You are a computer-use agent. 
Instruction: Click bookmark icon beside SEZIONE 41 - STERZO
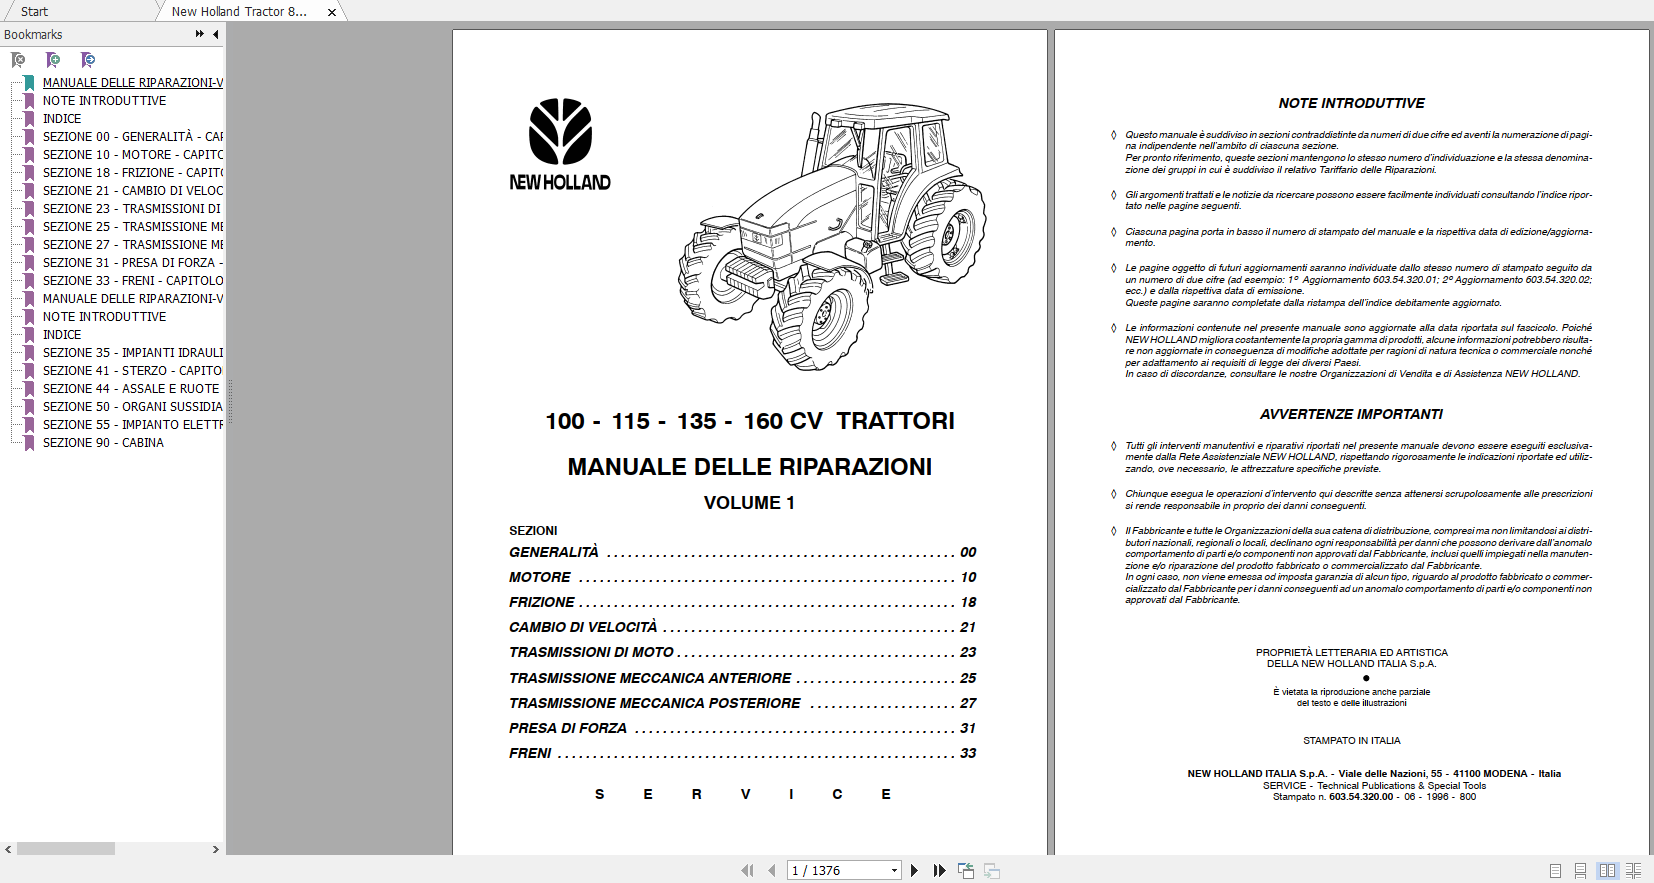pyautogui.click(x=29, y=371)
